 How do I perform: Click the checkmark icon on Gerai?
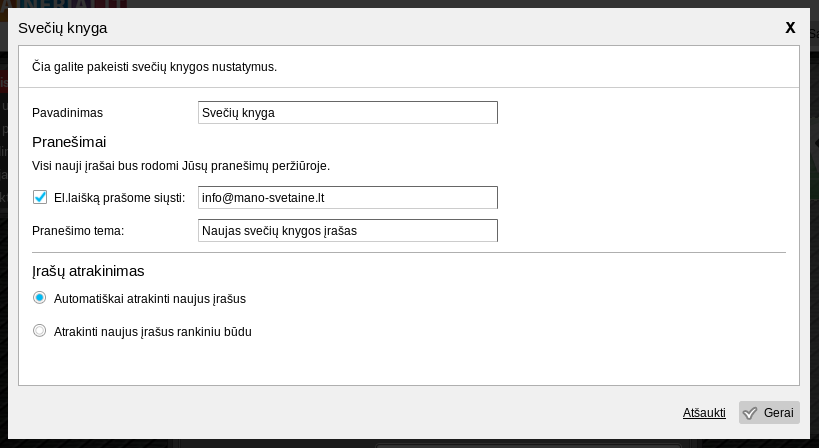pos(750,413)
